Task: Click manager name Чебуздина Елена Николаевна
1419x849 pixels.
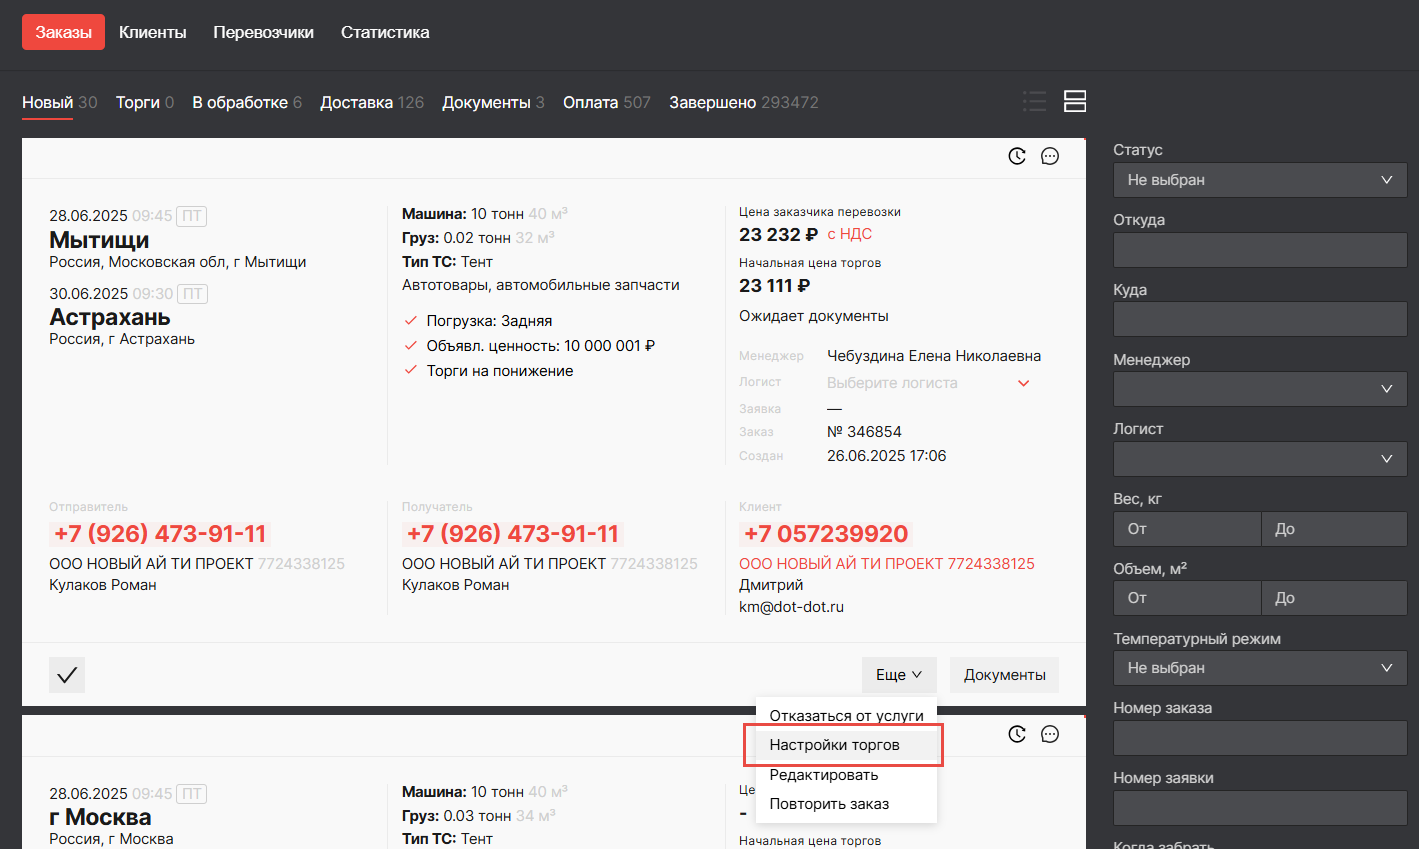Action: 934,356
